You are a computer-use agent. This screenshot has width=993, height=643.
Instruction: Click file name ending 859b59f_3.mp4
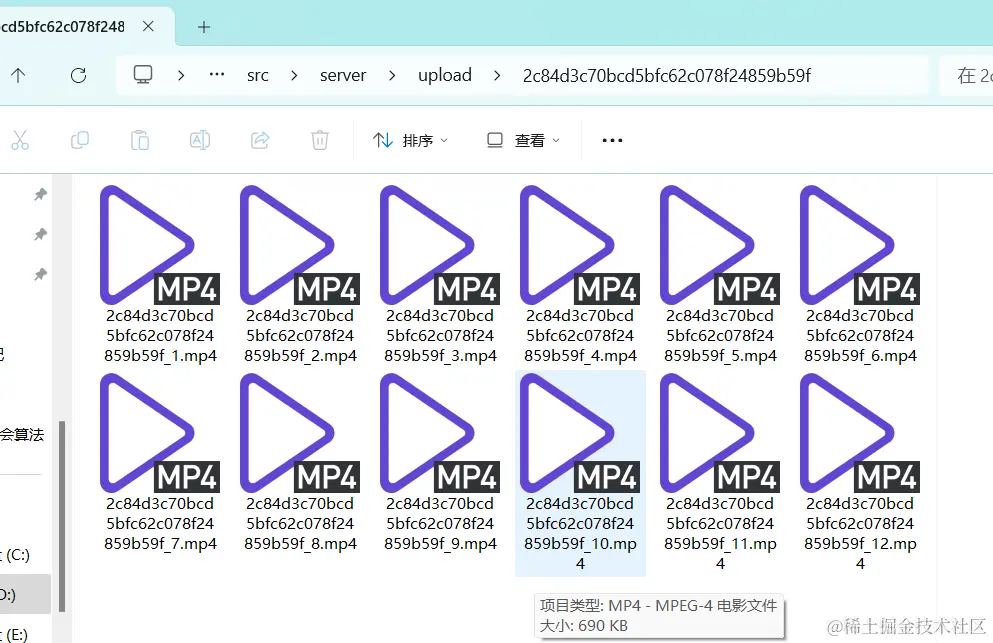click(x=440, y=336)
